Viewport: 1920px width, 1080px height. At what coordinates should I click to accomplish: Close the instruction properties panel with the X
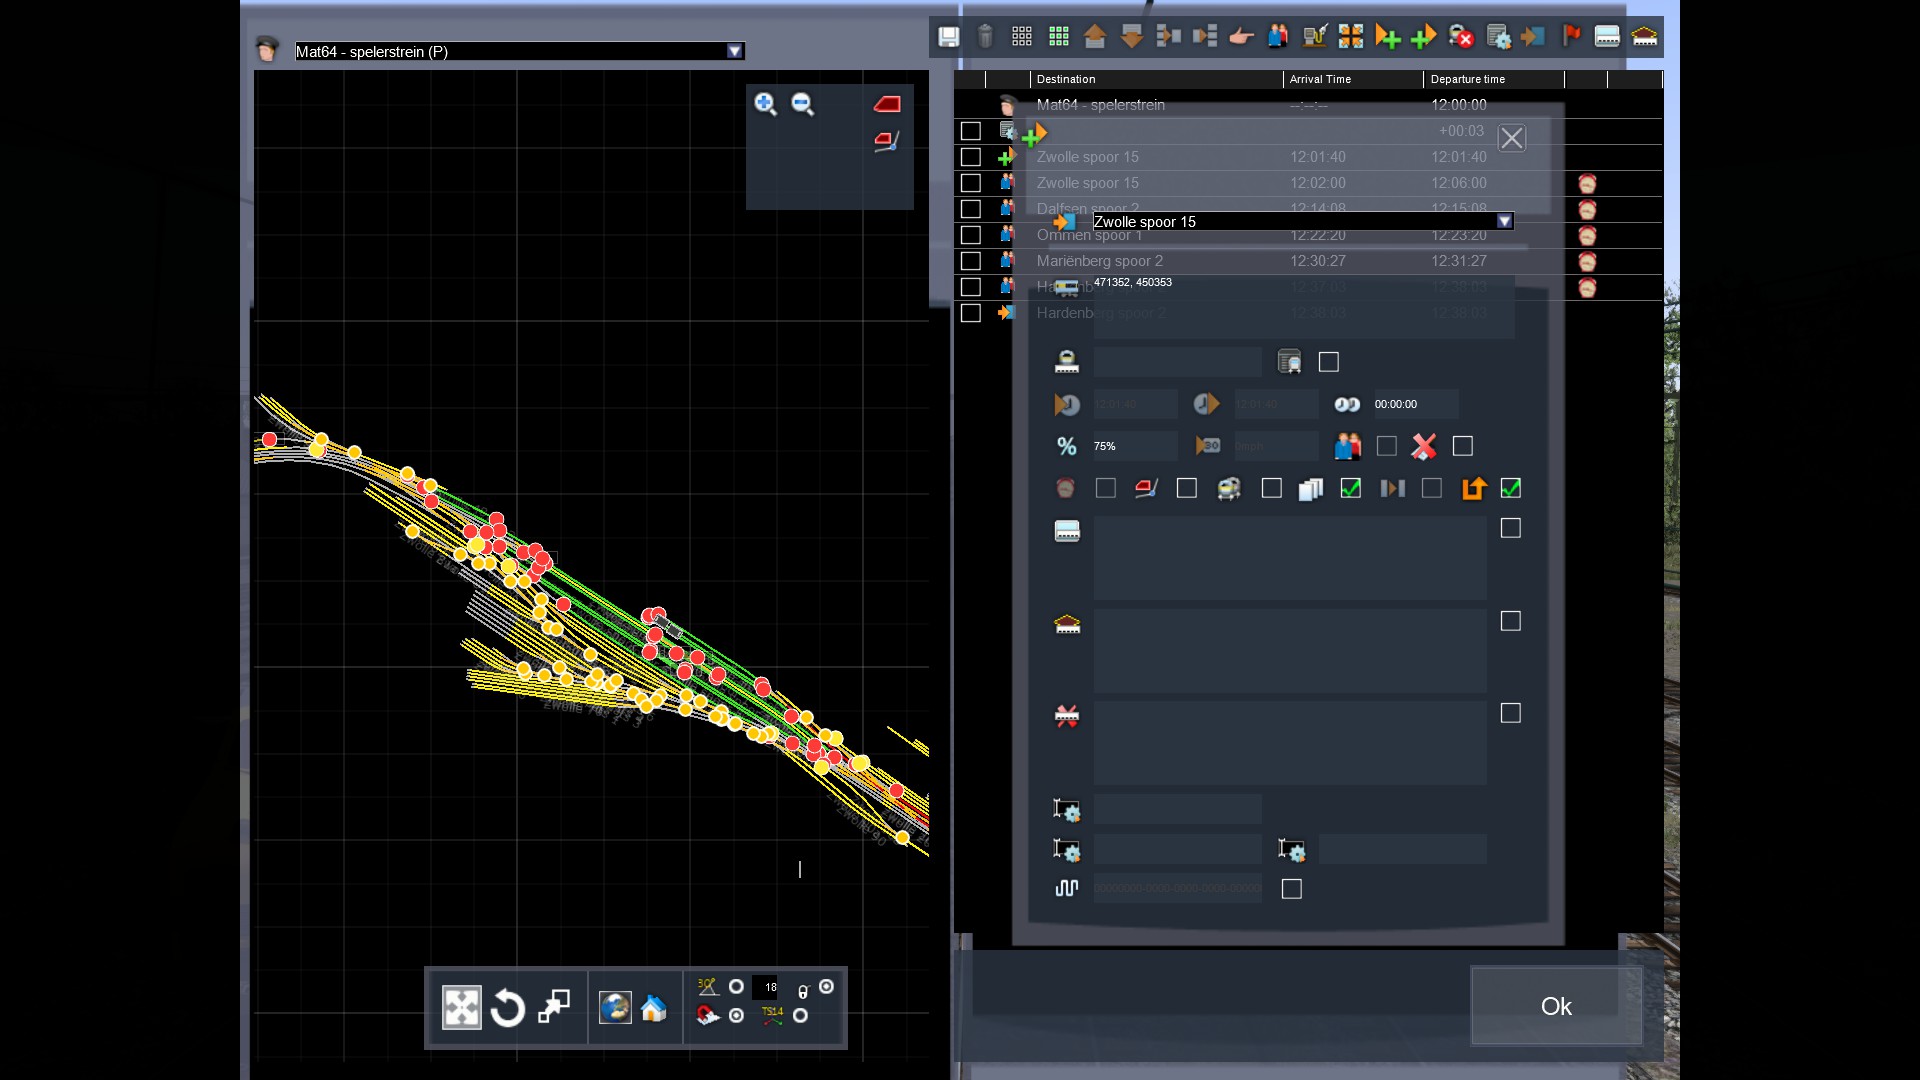pyautogui.click(x=1512, y=138)
